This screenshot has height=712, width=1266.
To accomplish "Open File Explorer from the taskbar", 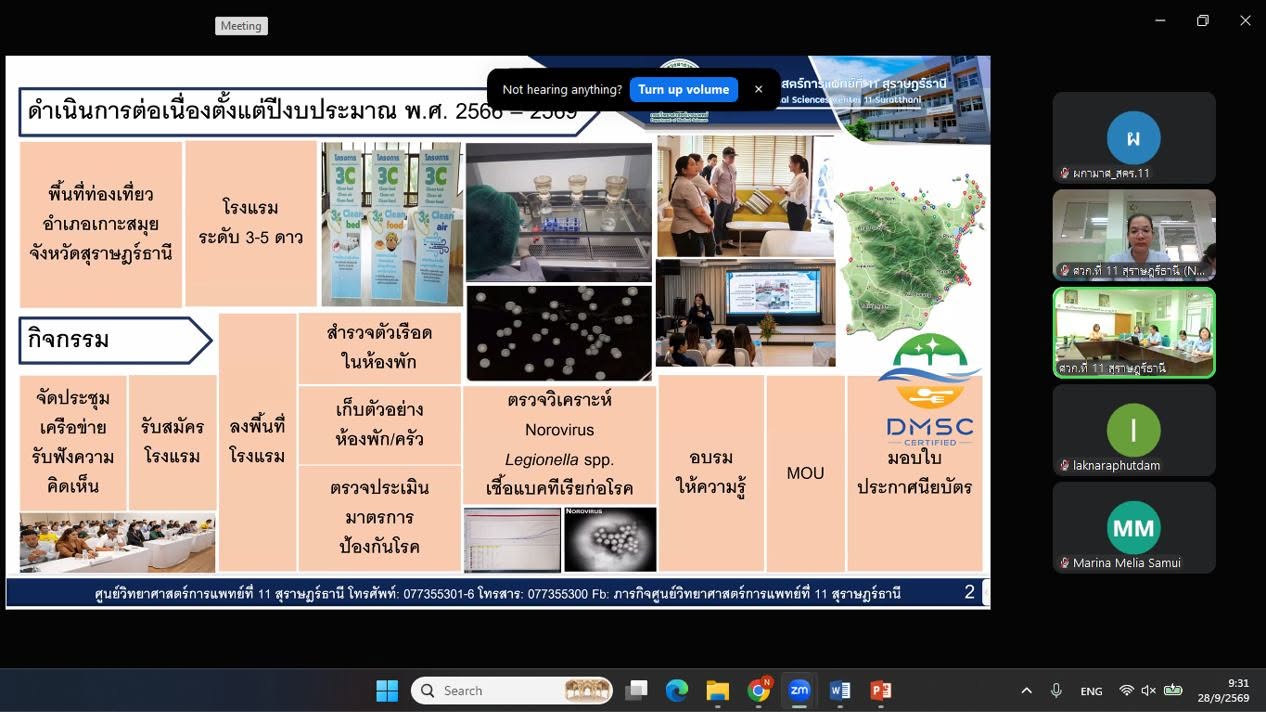I will click(x=718, y=690).
